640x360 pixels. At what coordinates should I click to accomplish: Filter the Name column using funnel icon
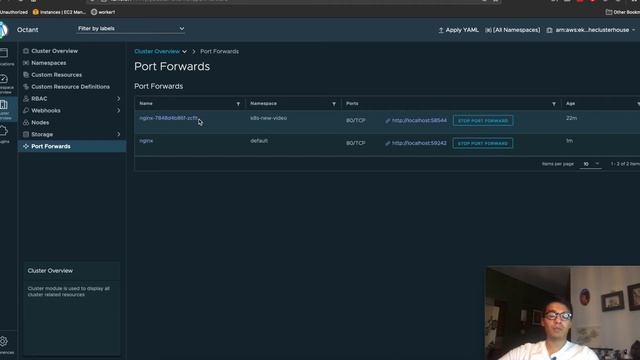coord(238,104)
